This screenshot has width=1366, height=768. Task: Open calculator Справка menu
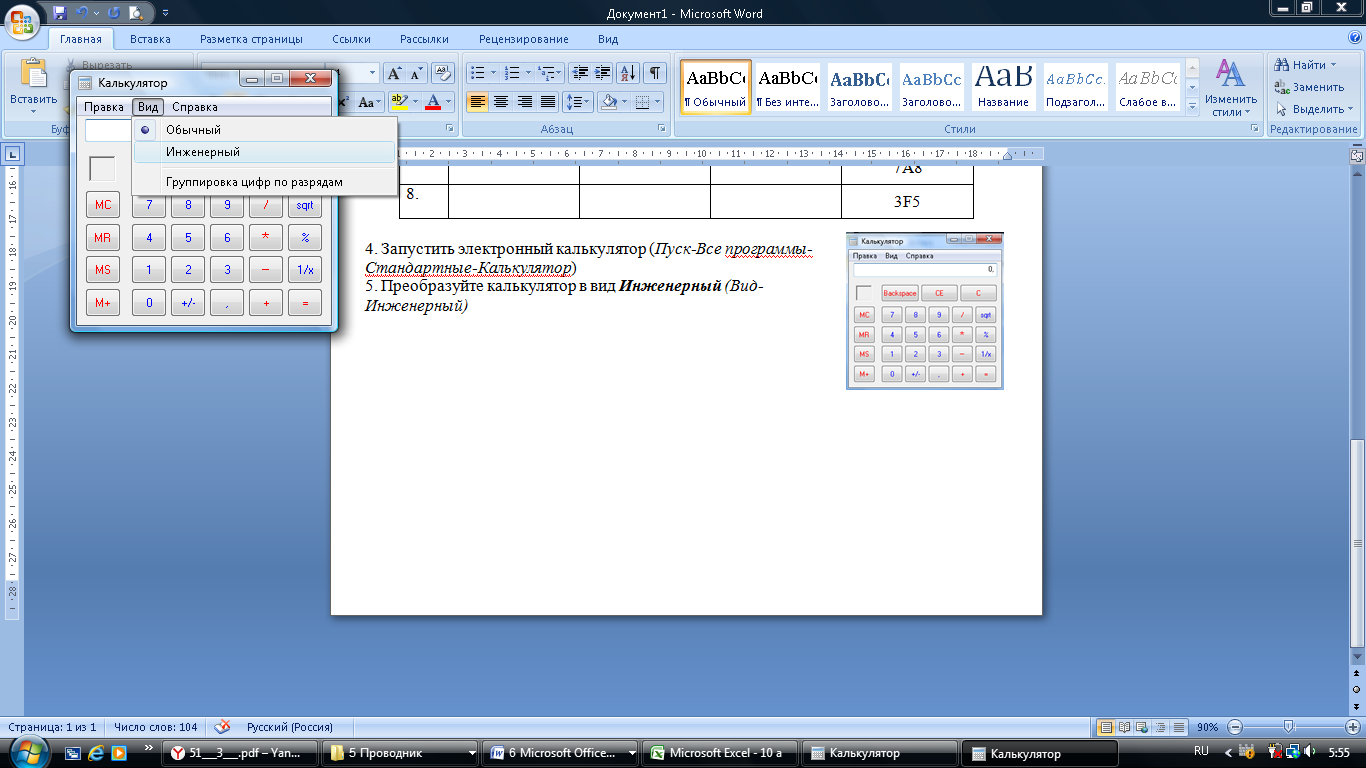(195, 107)
